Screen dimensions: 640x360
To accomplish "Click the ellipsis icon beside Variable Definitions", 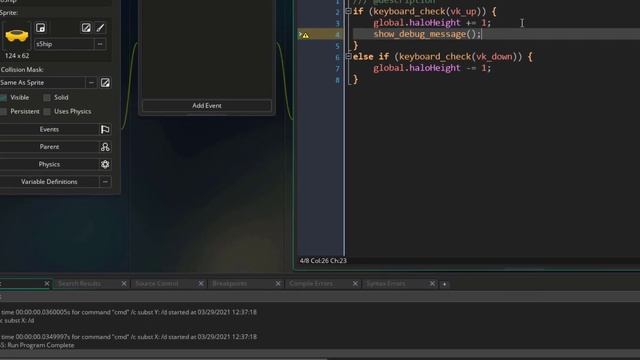I will [x=105, y=182].
